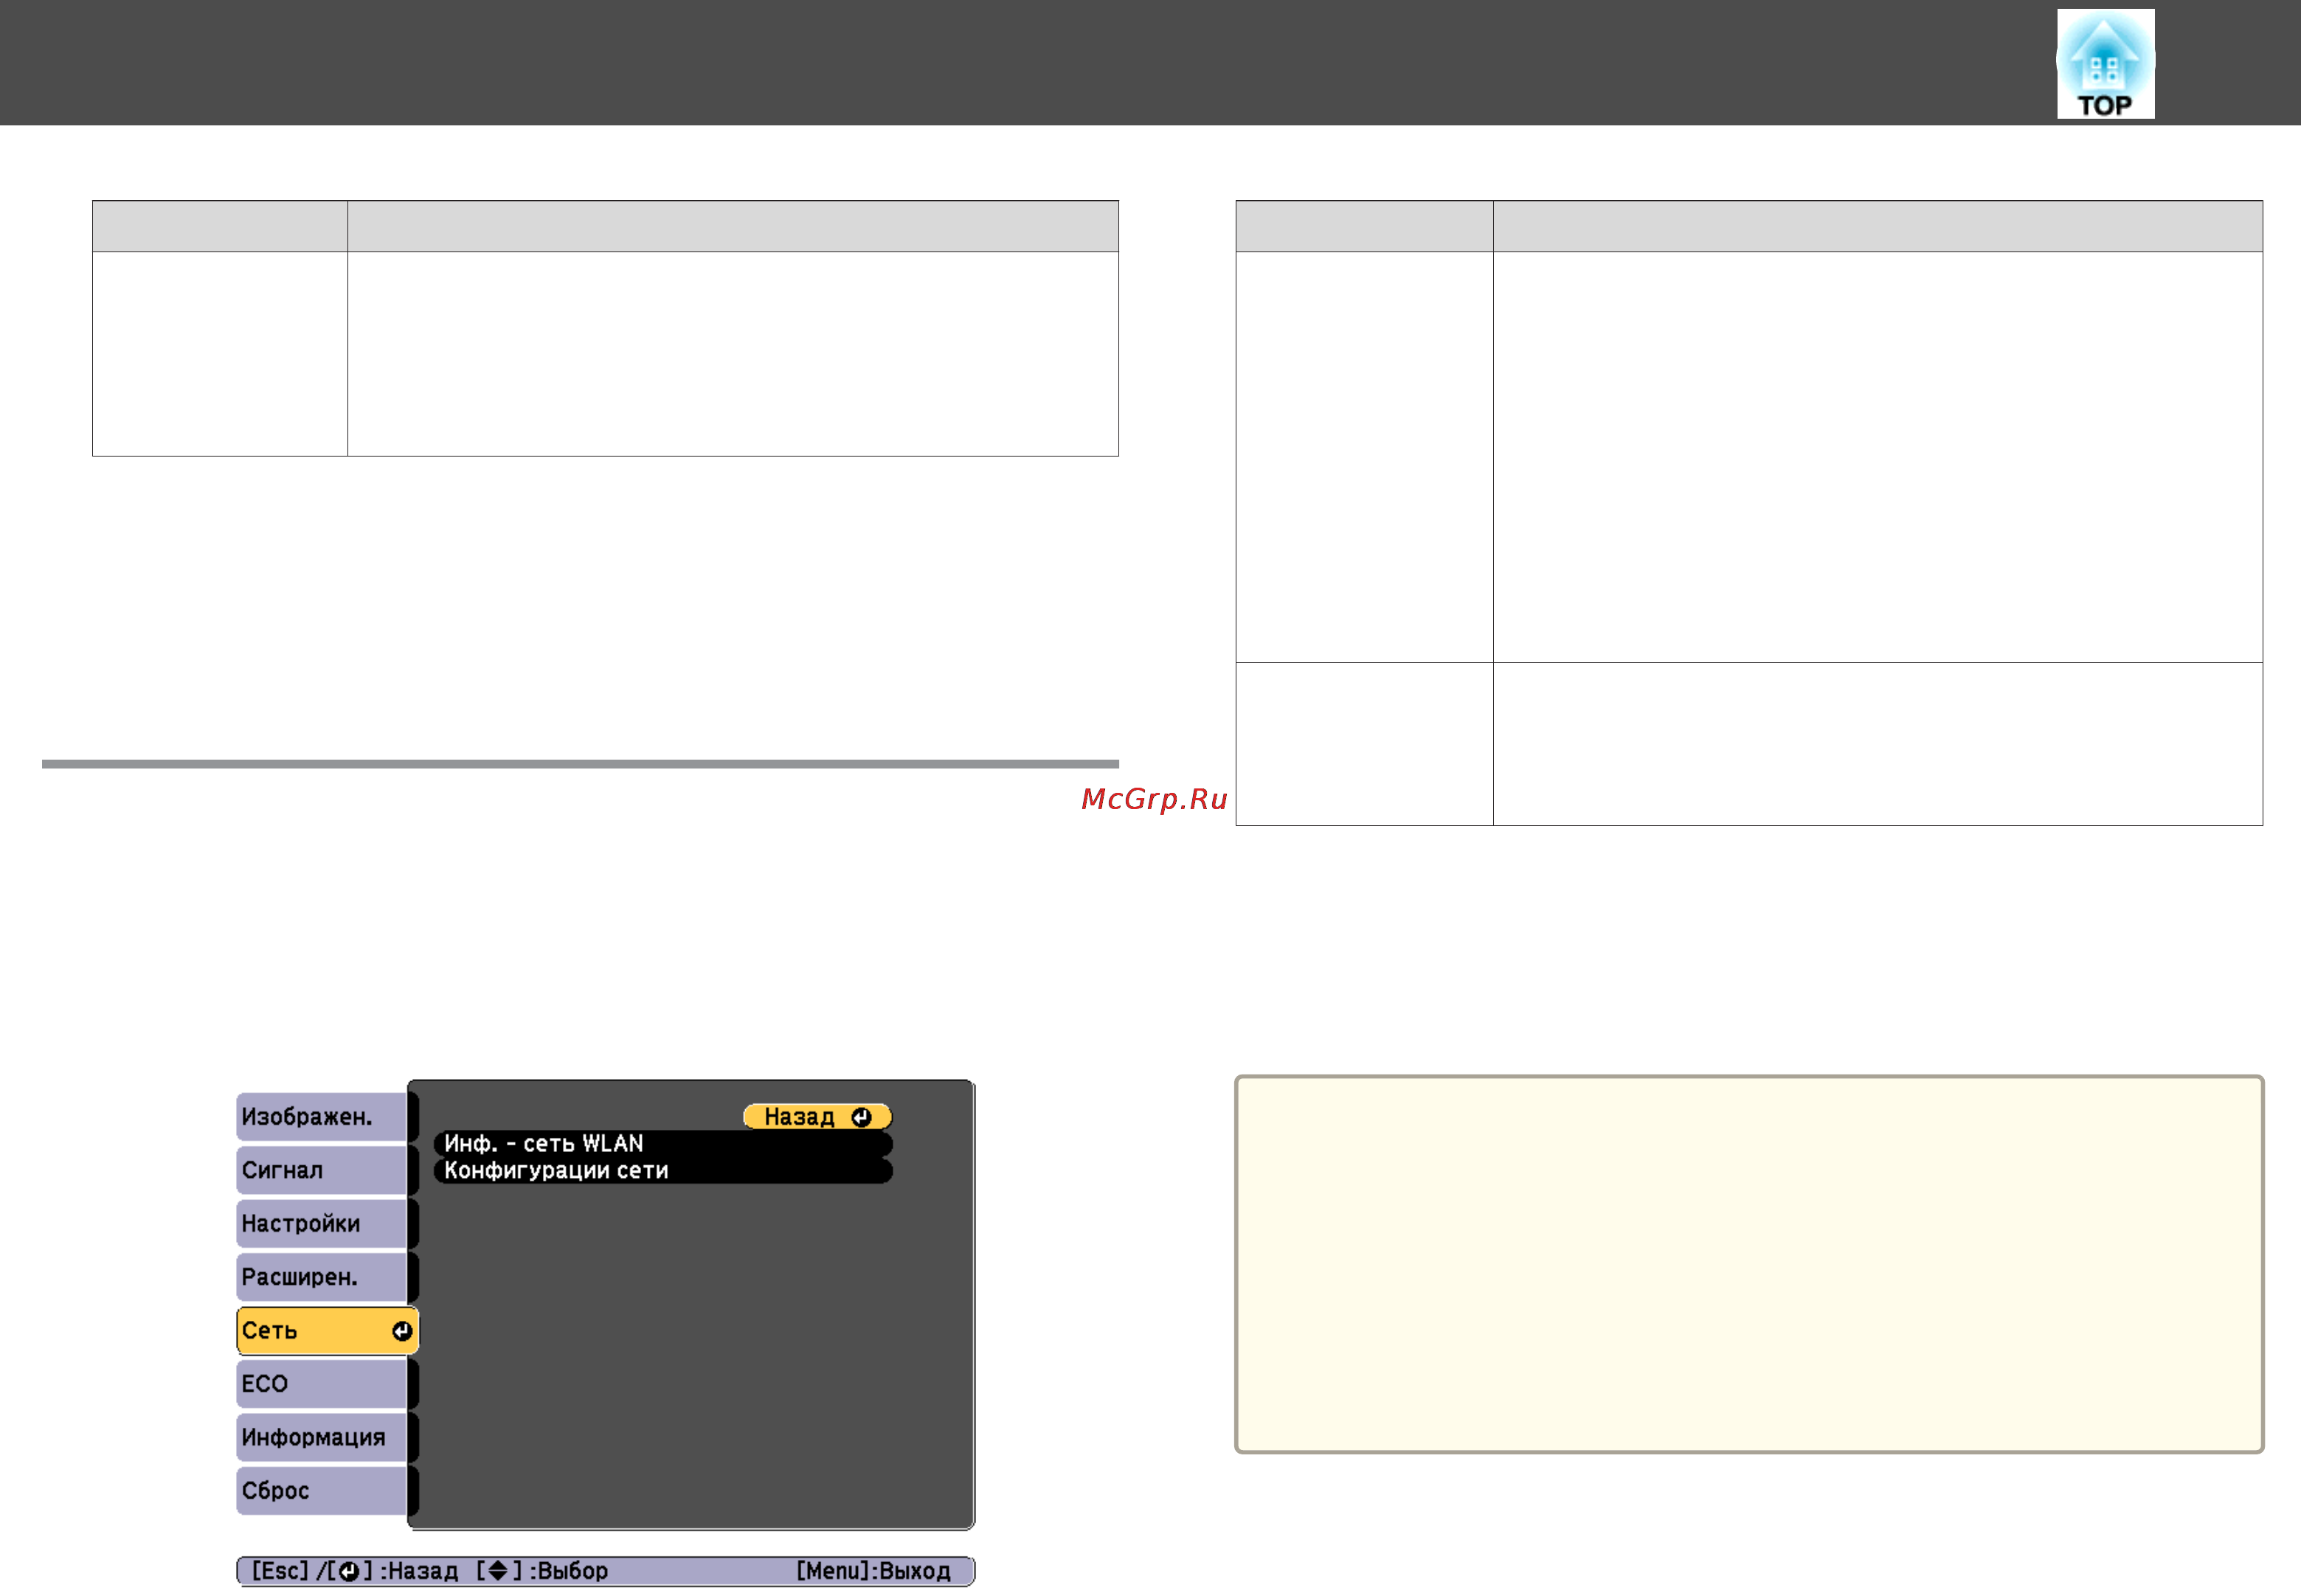Screen dimensions: 2301x1596
Task: Click the Назад button
Action: tap(817, 1117)
